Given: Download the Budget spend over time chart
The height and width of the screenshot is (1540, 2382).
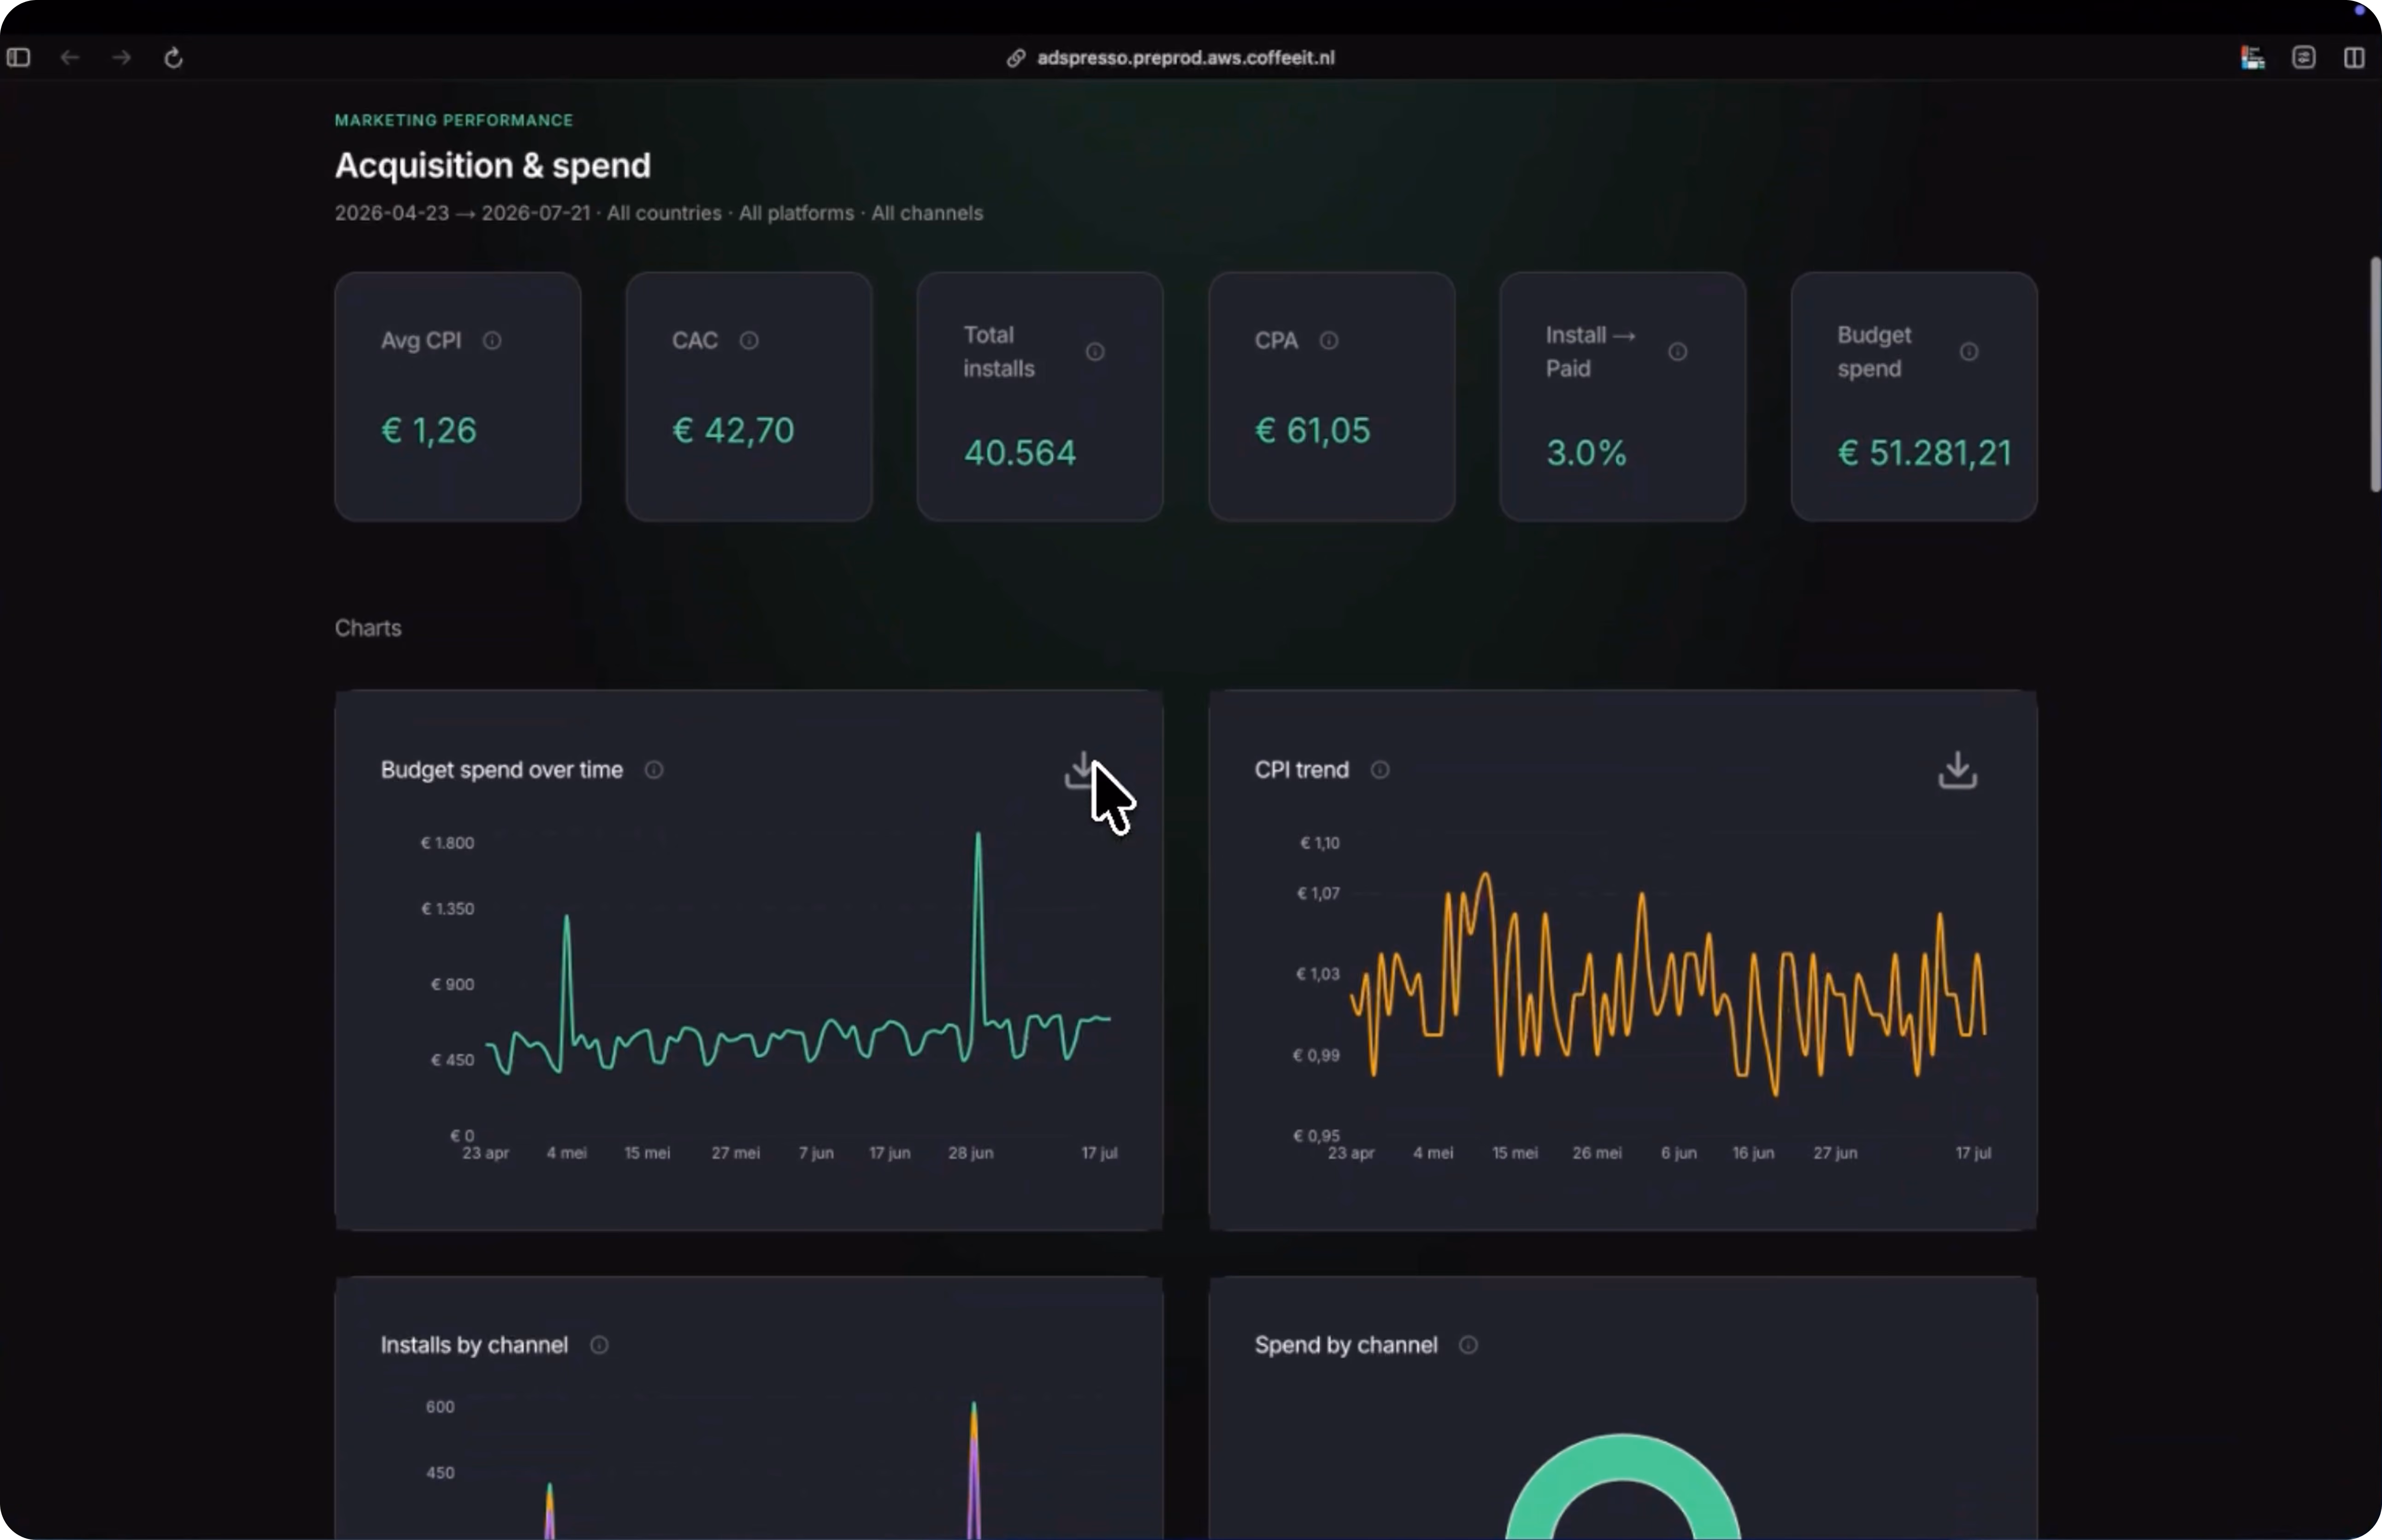Looking at the screenshot, I should 1083,770.
